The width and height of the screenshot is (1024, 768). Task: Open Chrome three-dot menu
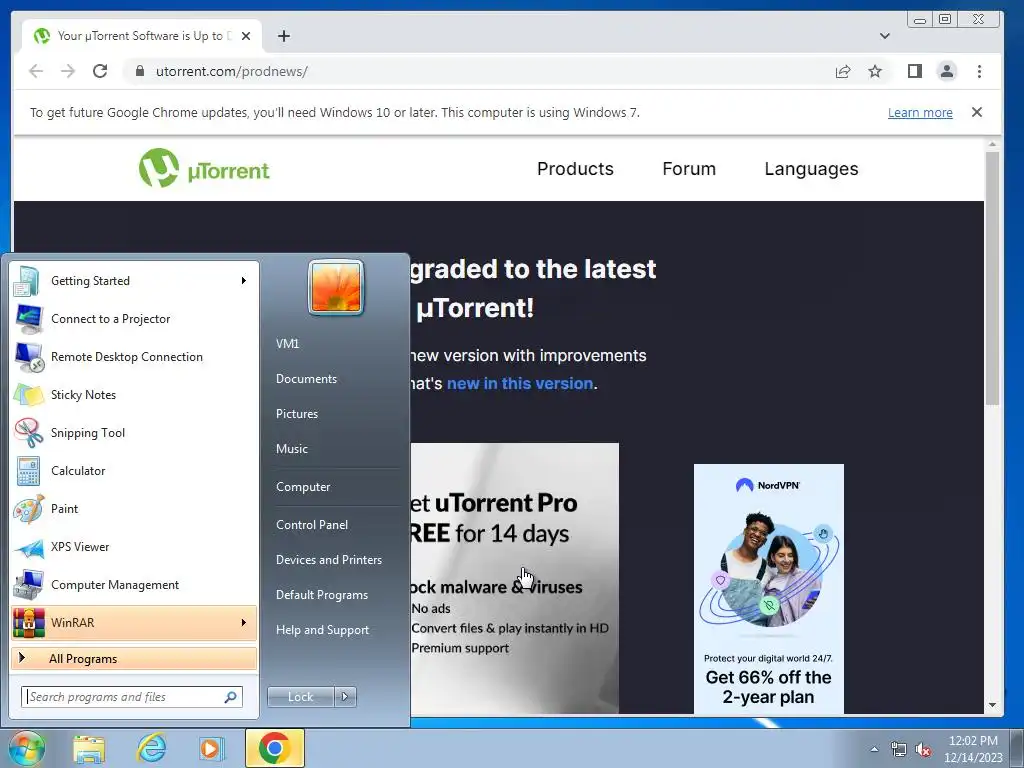tap(979, 71)
